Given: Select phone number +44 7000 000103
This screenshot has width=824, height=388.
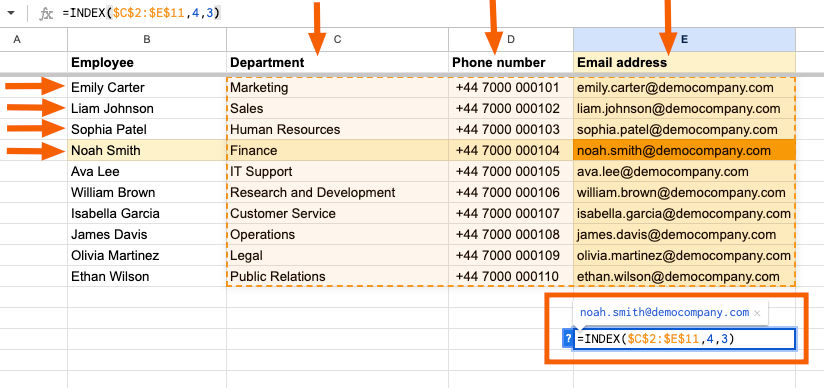Looking at the screenshot, I should coord(511,129).
